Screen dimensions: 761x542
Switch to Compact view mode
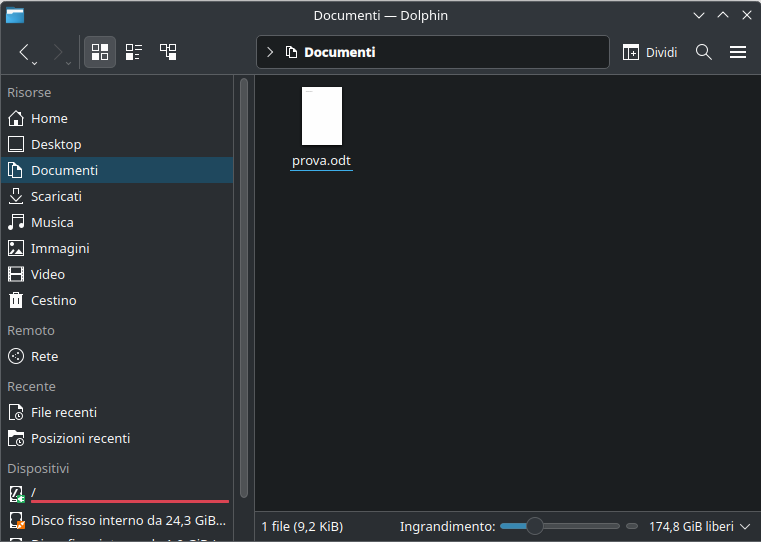[x=134, y=52]
